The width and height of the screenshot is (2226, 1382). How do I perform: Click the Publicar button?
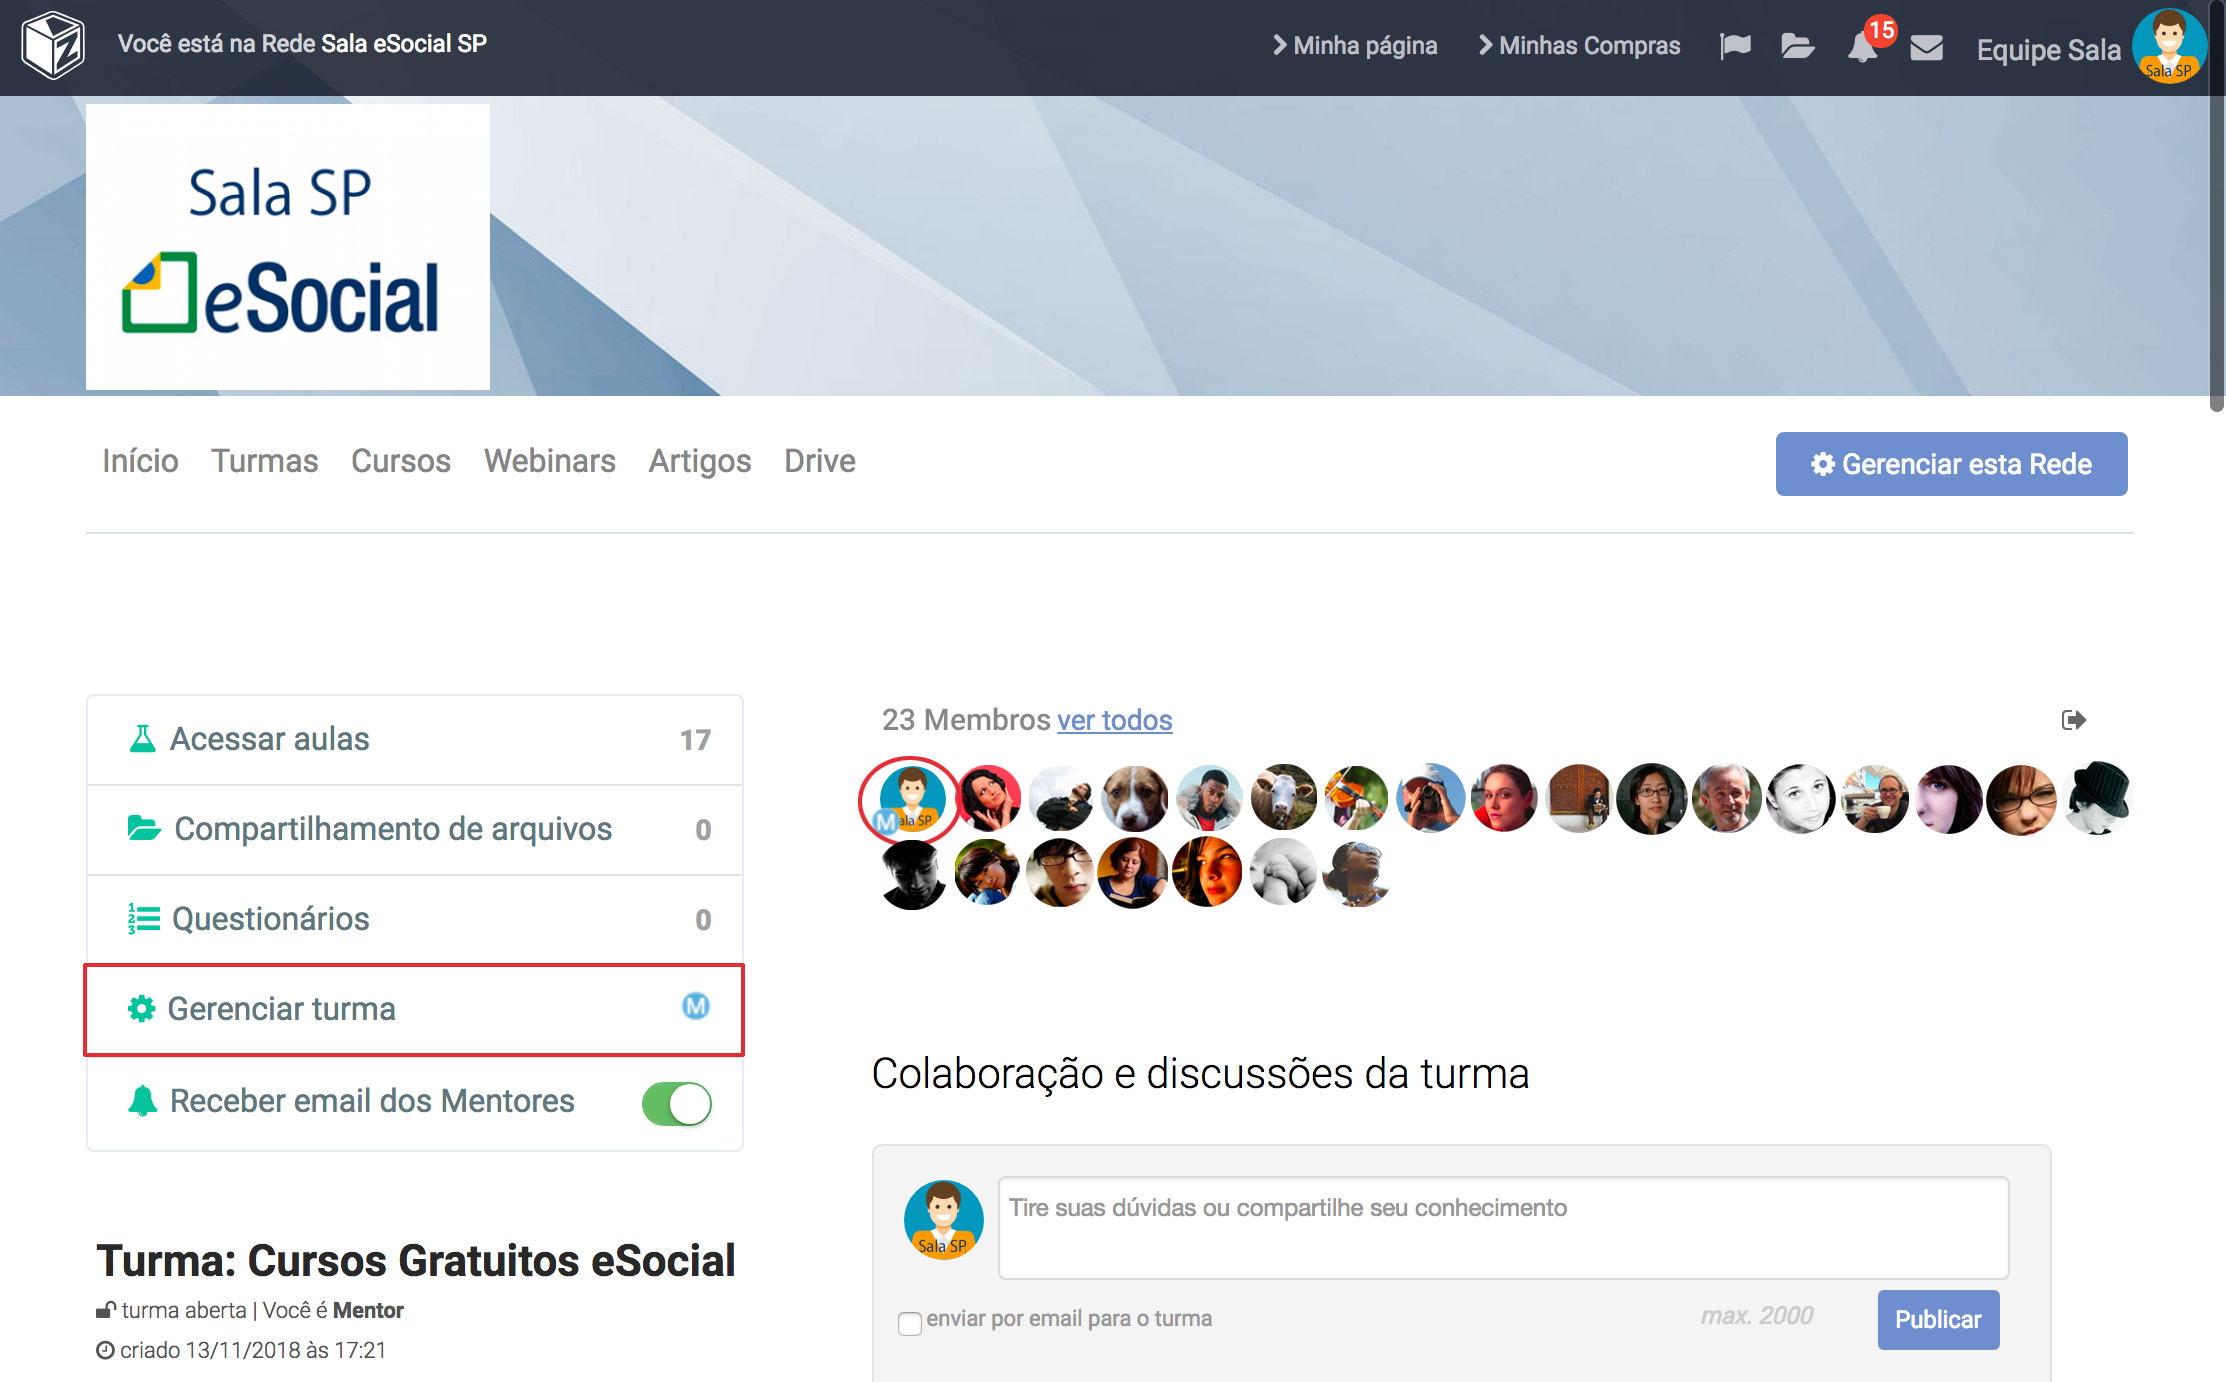coord(1937,1319)
